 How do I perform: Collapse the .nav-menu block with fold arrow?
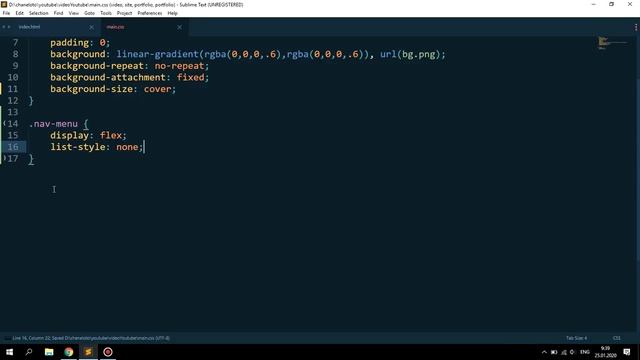pos(4,123)
